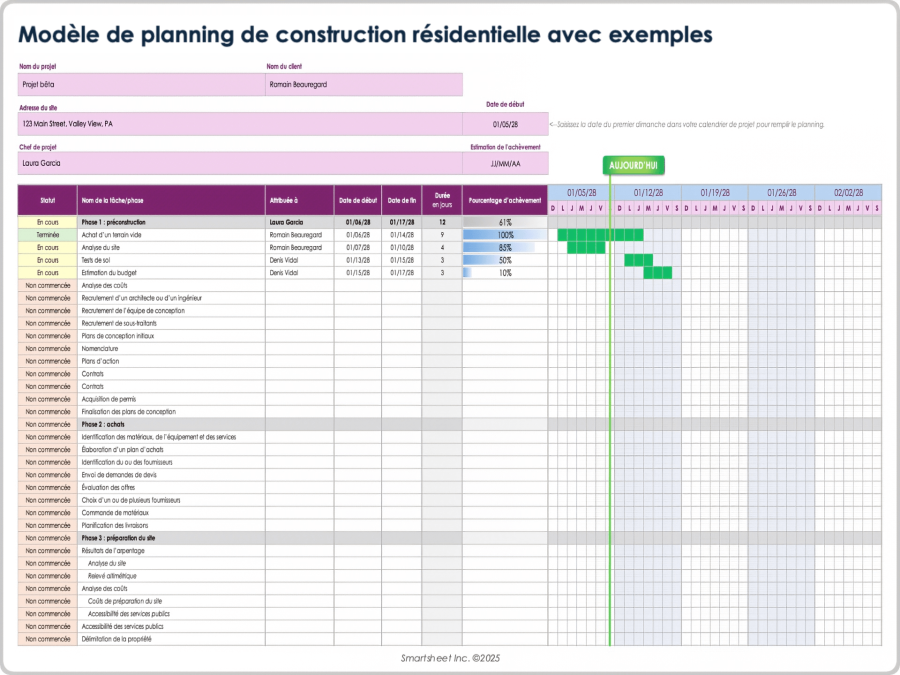Click "Coûts de préparation du site" subtask
The height and width of the screenshot is (675, 900).
(125, 601)
